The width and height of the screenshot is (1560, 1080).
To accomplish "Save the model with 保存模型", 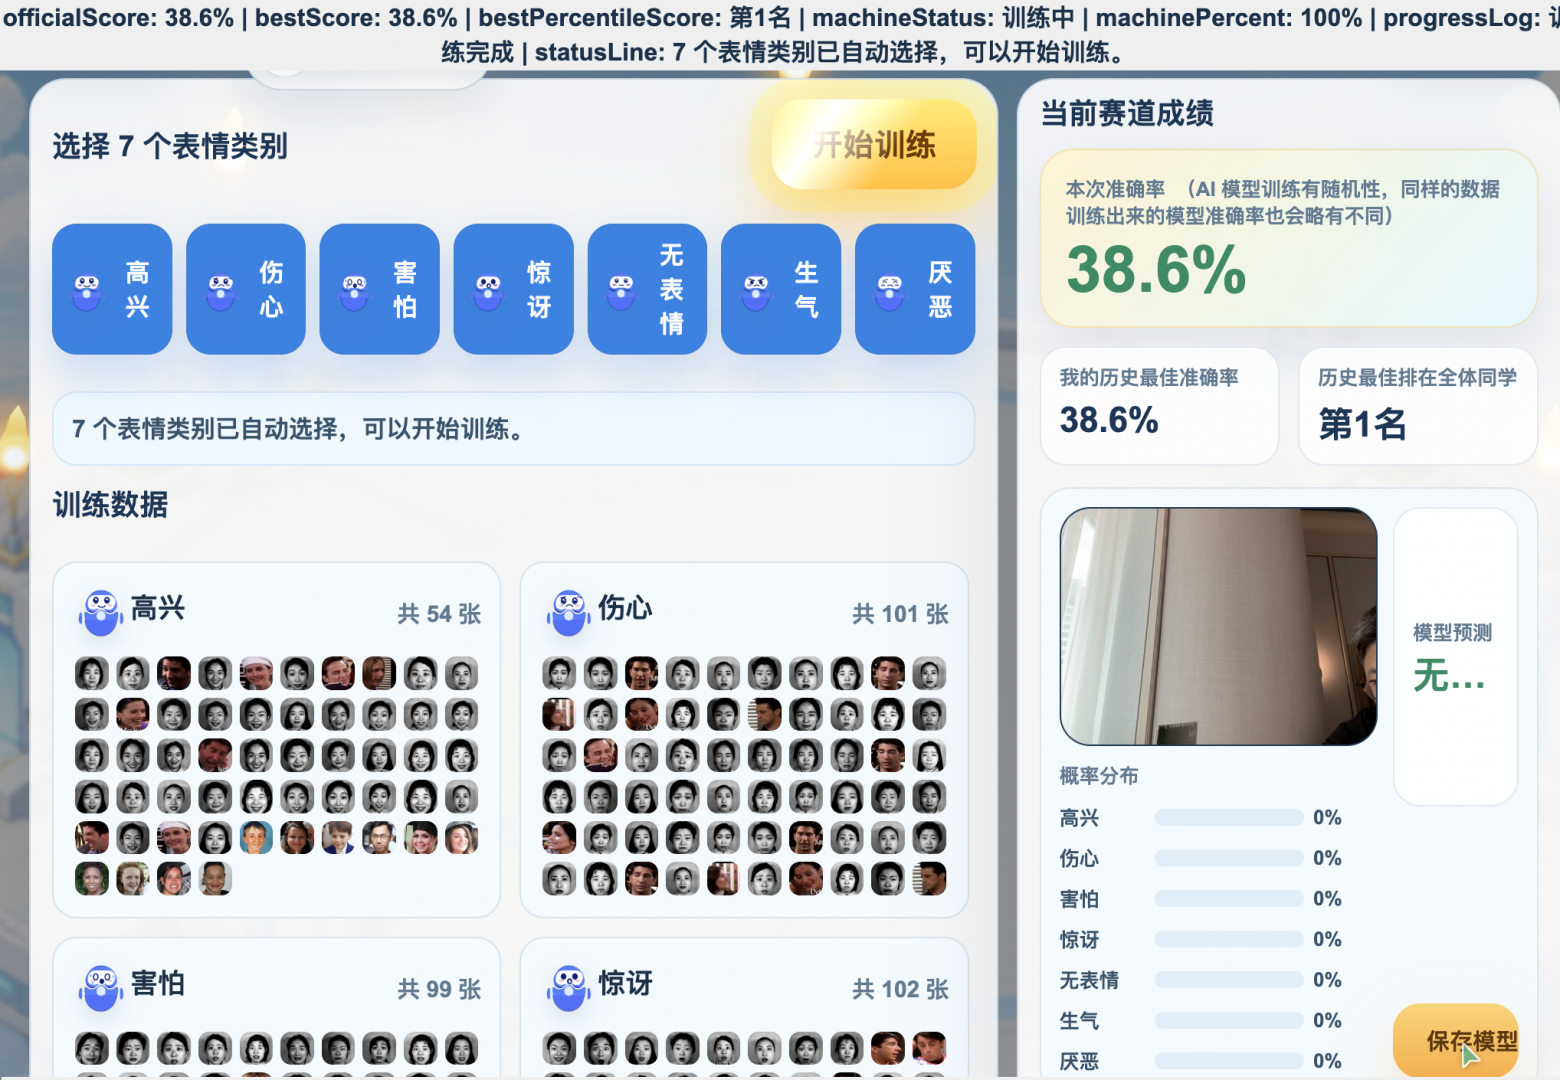I will coord(1456,1040).
